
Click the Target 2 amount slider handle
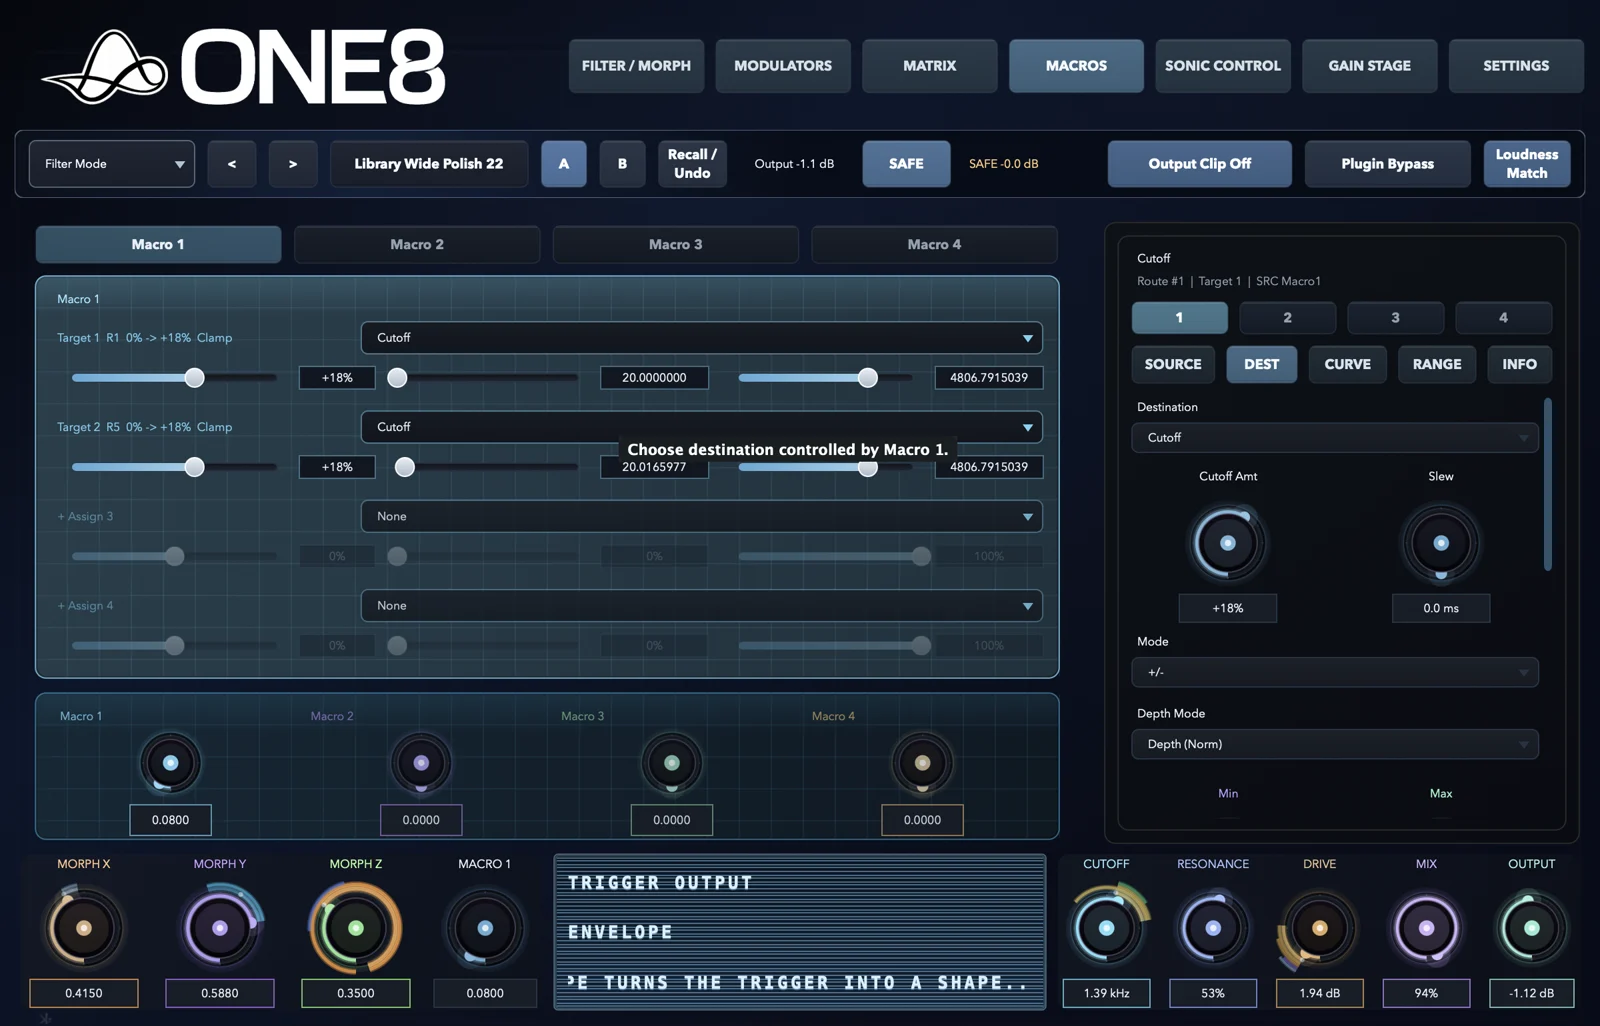pyautogui.click(x=195, y=467)
